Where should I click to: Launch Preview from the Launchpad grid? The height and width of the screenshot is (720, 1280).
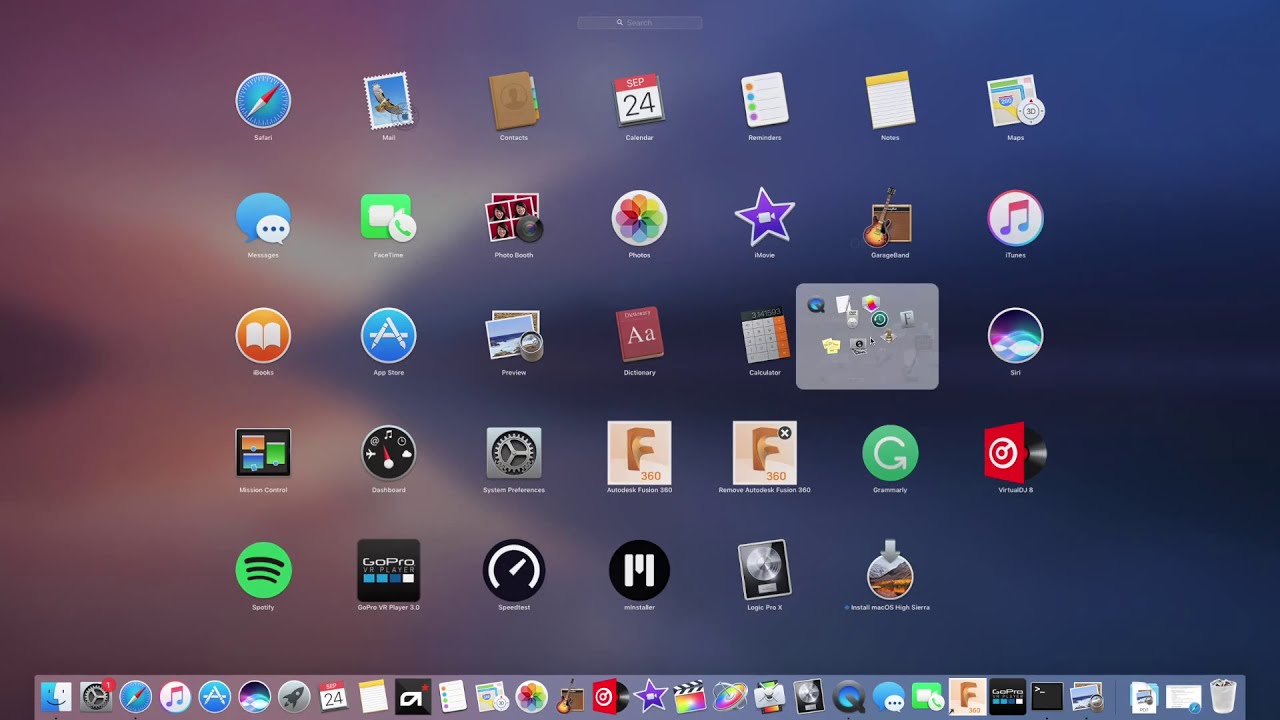click(x=514, y=335)
